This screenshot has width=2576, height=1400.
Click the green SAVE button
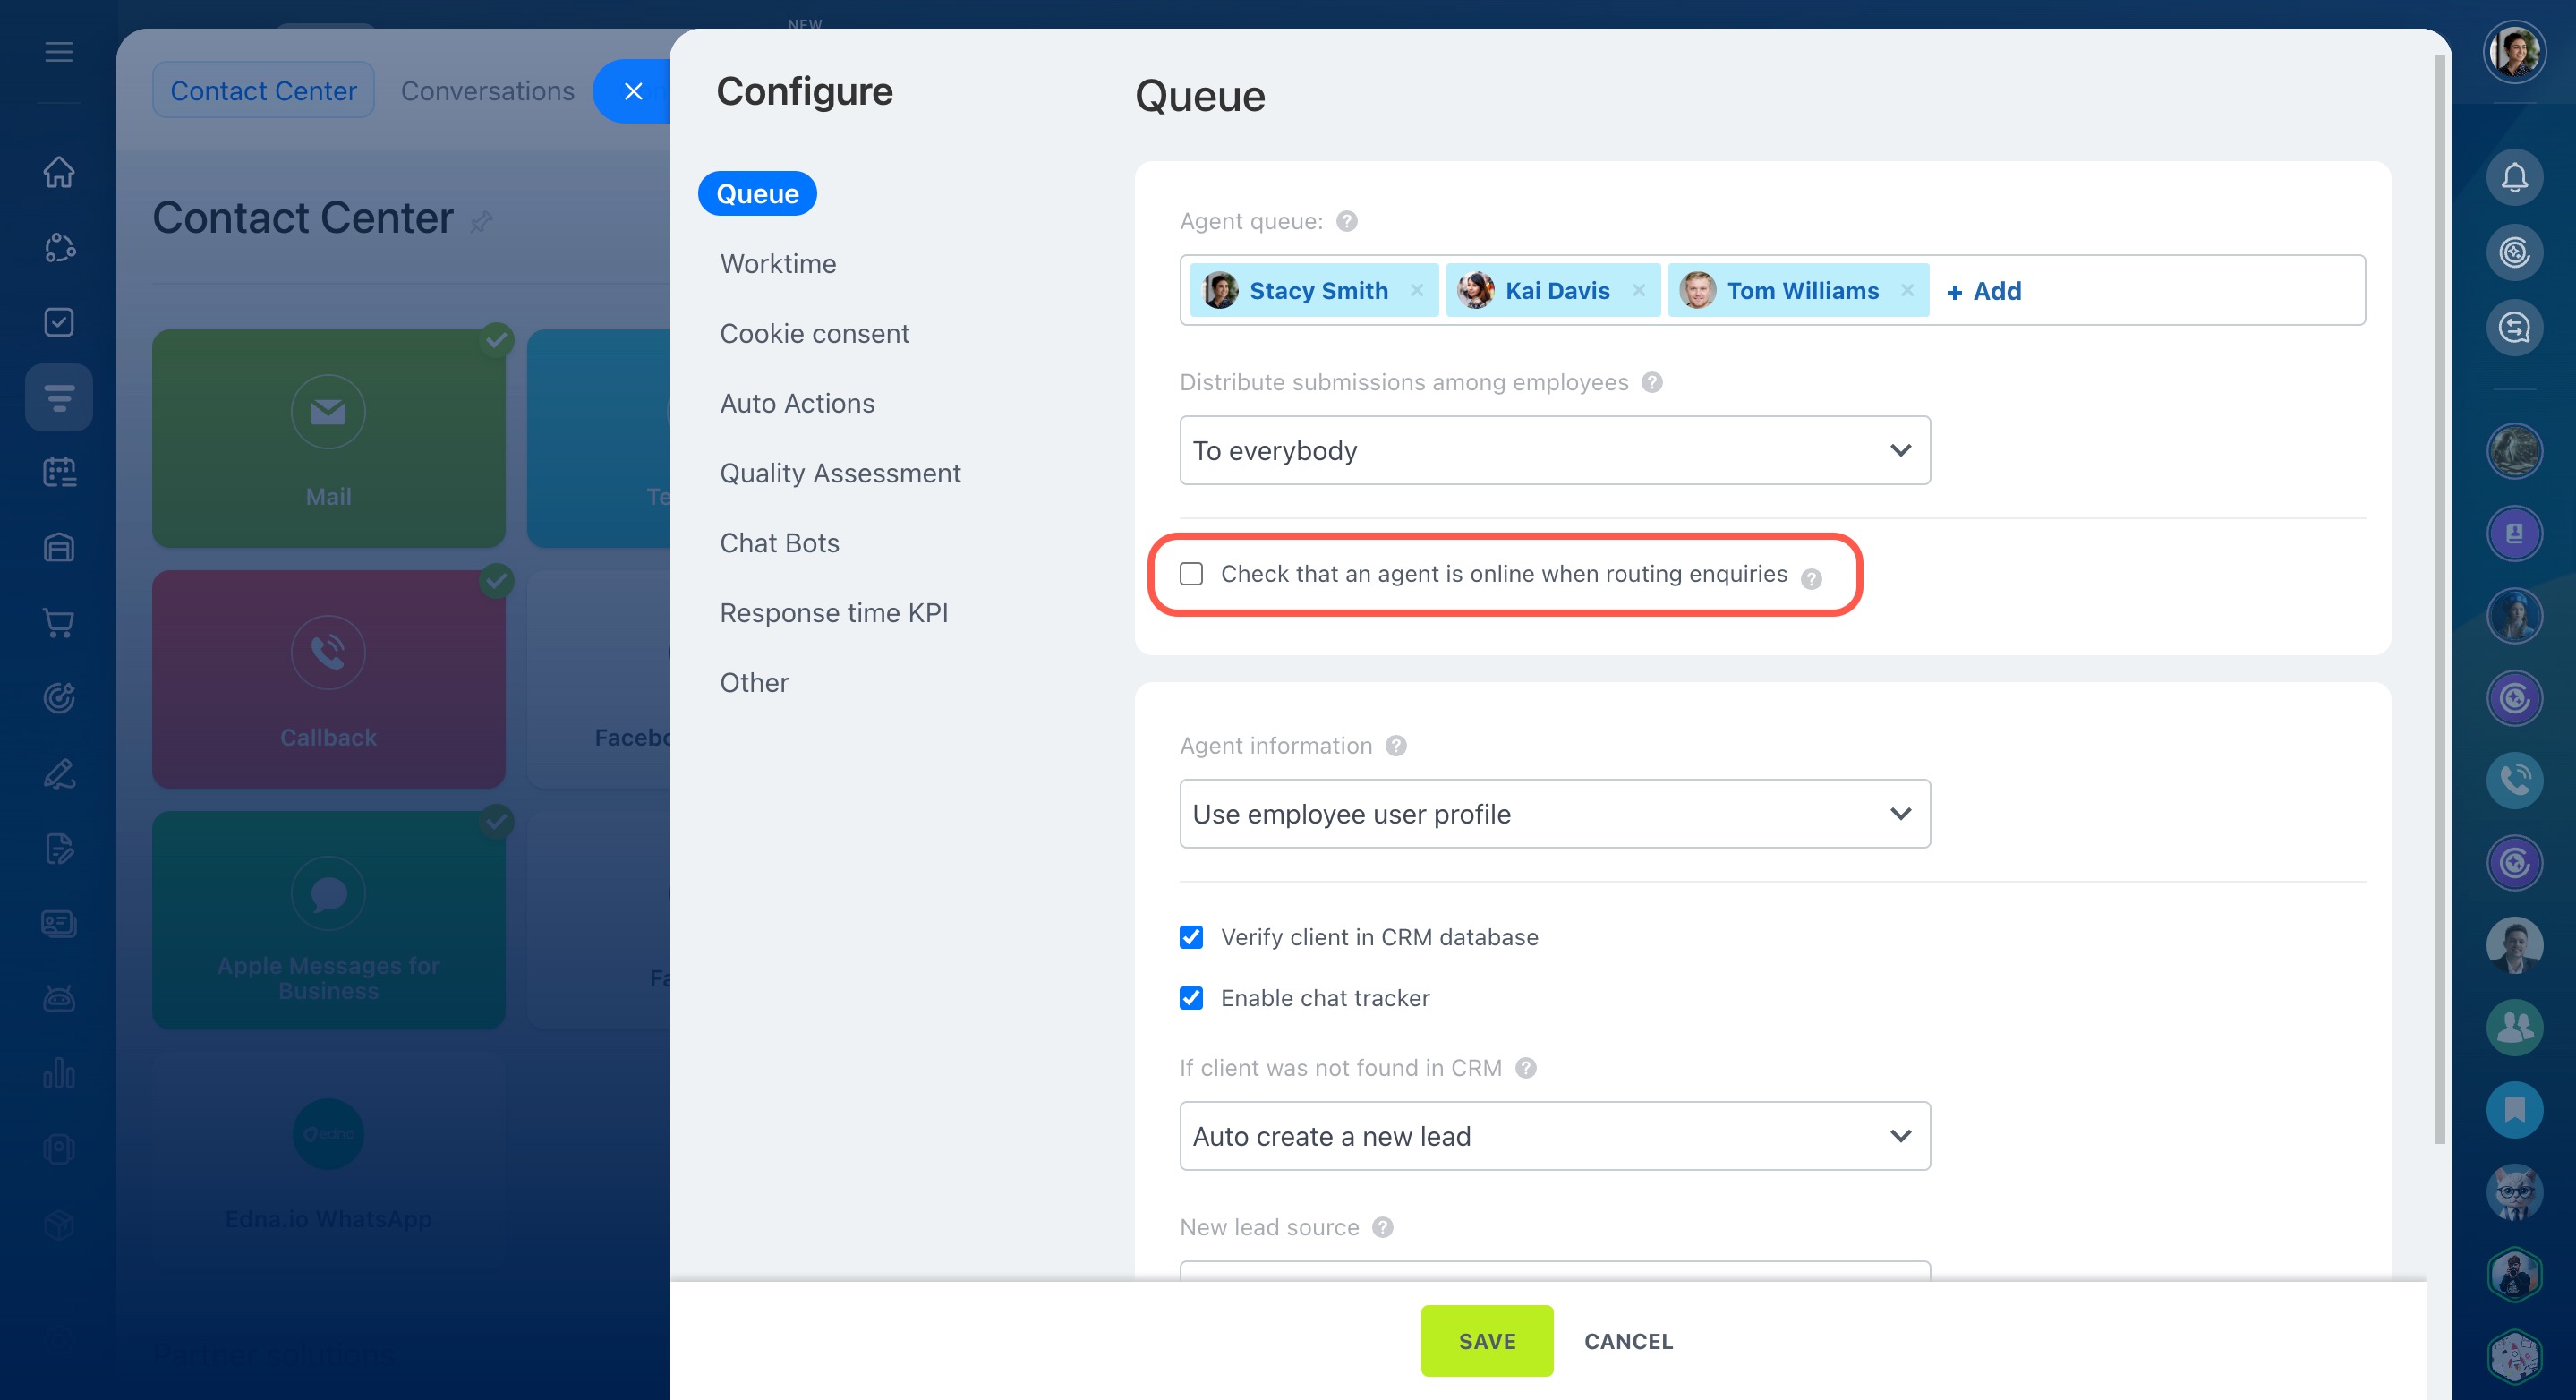[1487, 1341]
